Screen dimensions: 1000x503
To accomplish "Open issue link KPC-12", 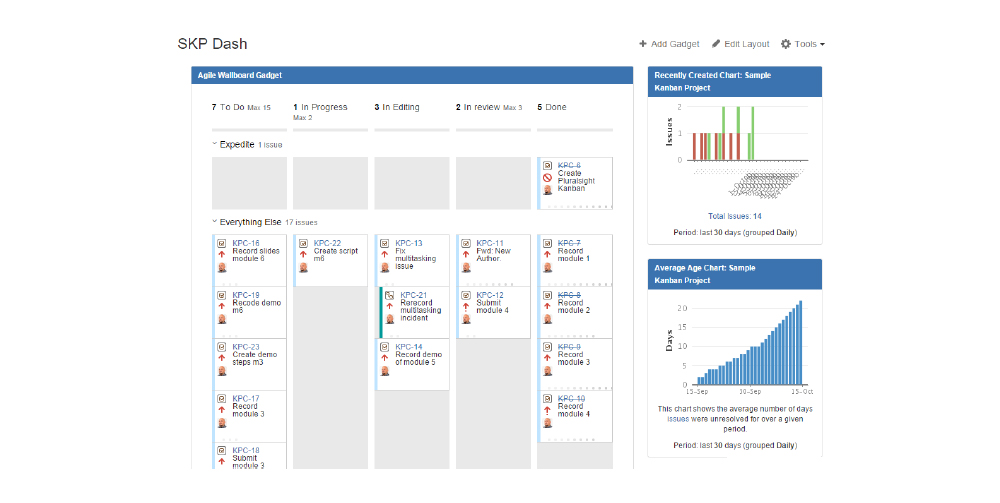I will click(490, 295).
